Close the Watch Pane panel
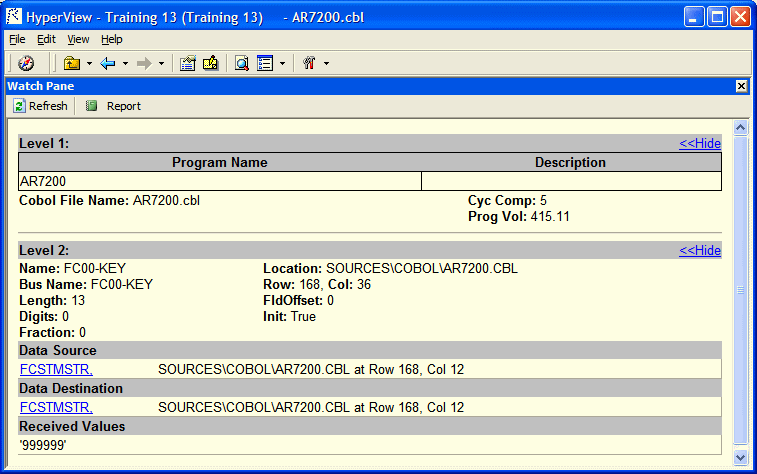Viewport: 757px width, 474px height. coord(741,86)
